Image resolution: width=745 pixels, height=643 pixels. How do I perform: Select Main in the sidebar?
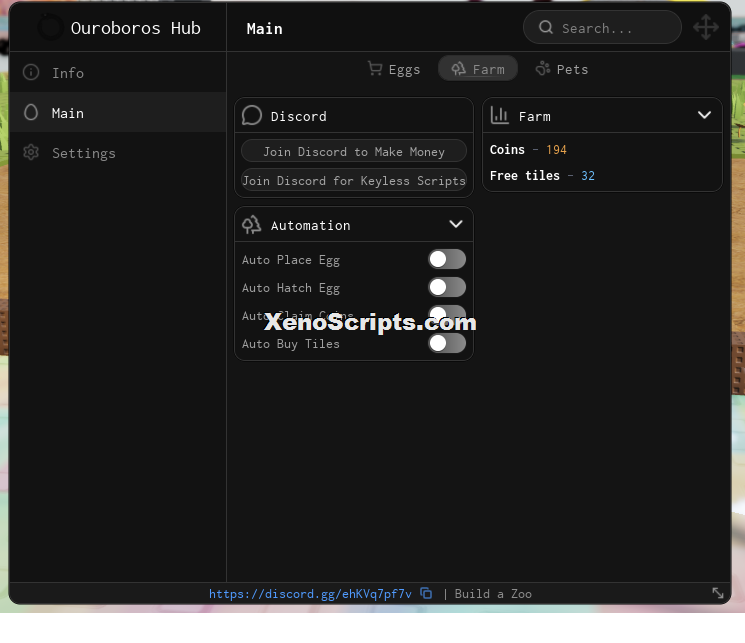click(117, 113)
